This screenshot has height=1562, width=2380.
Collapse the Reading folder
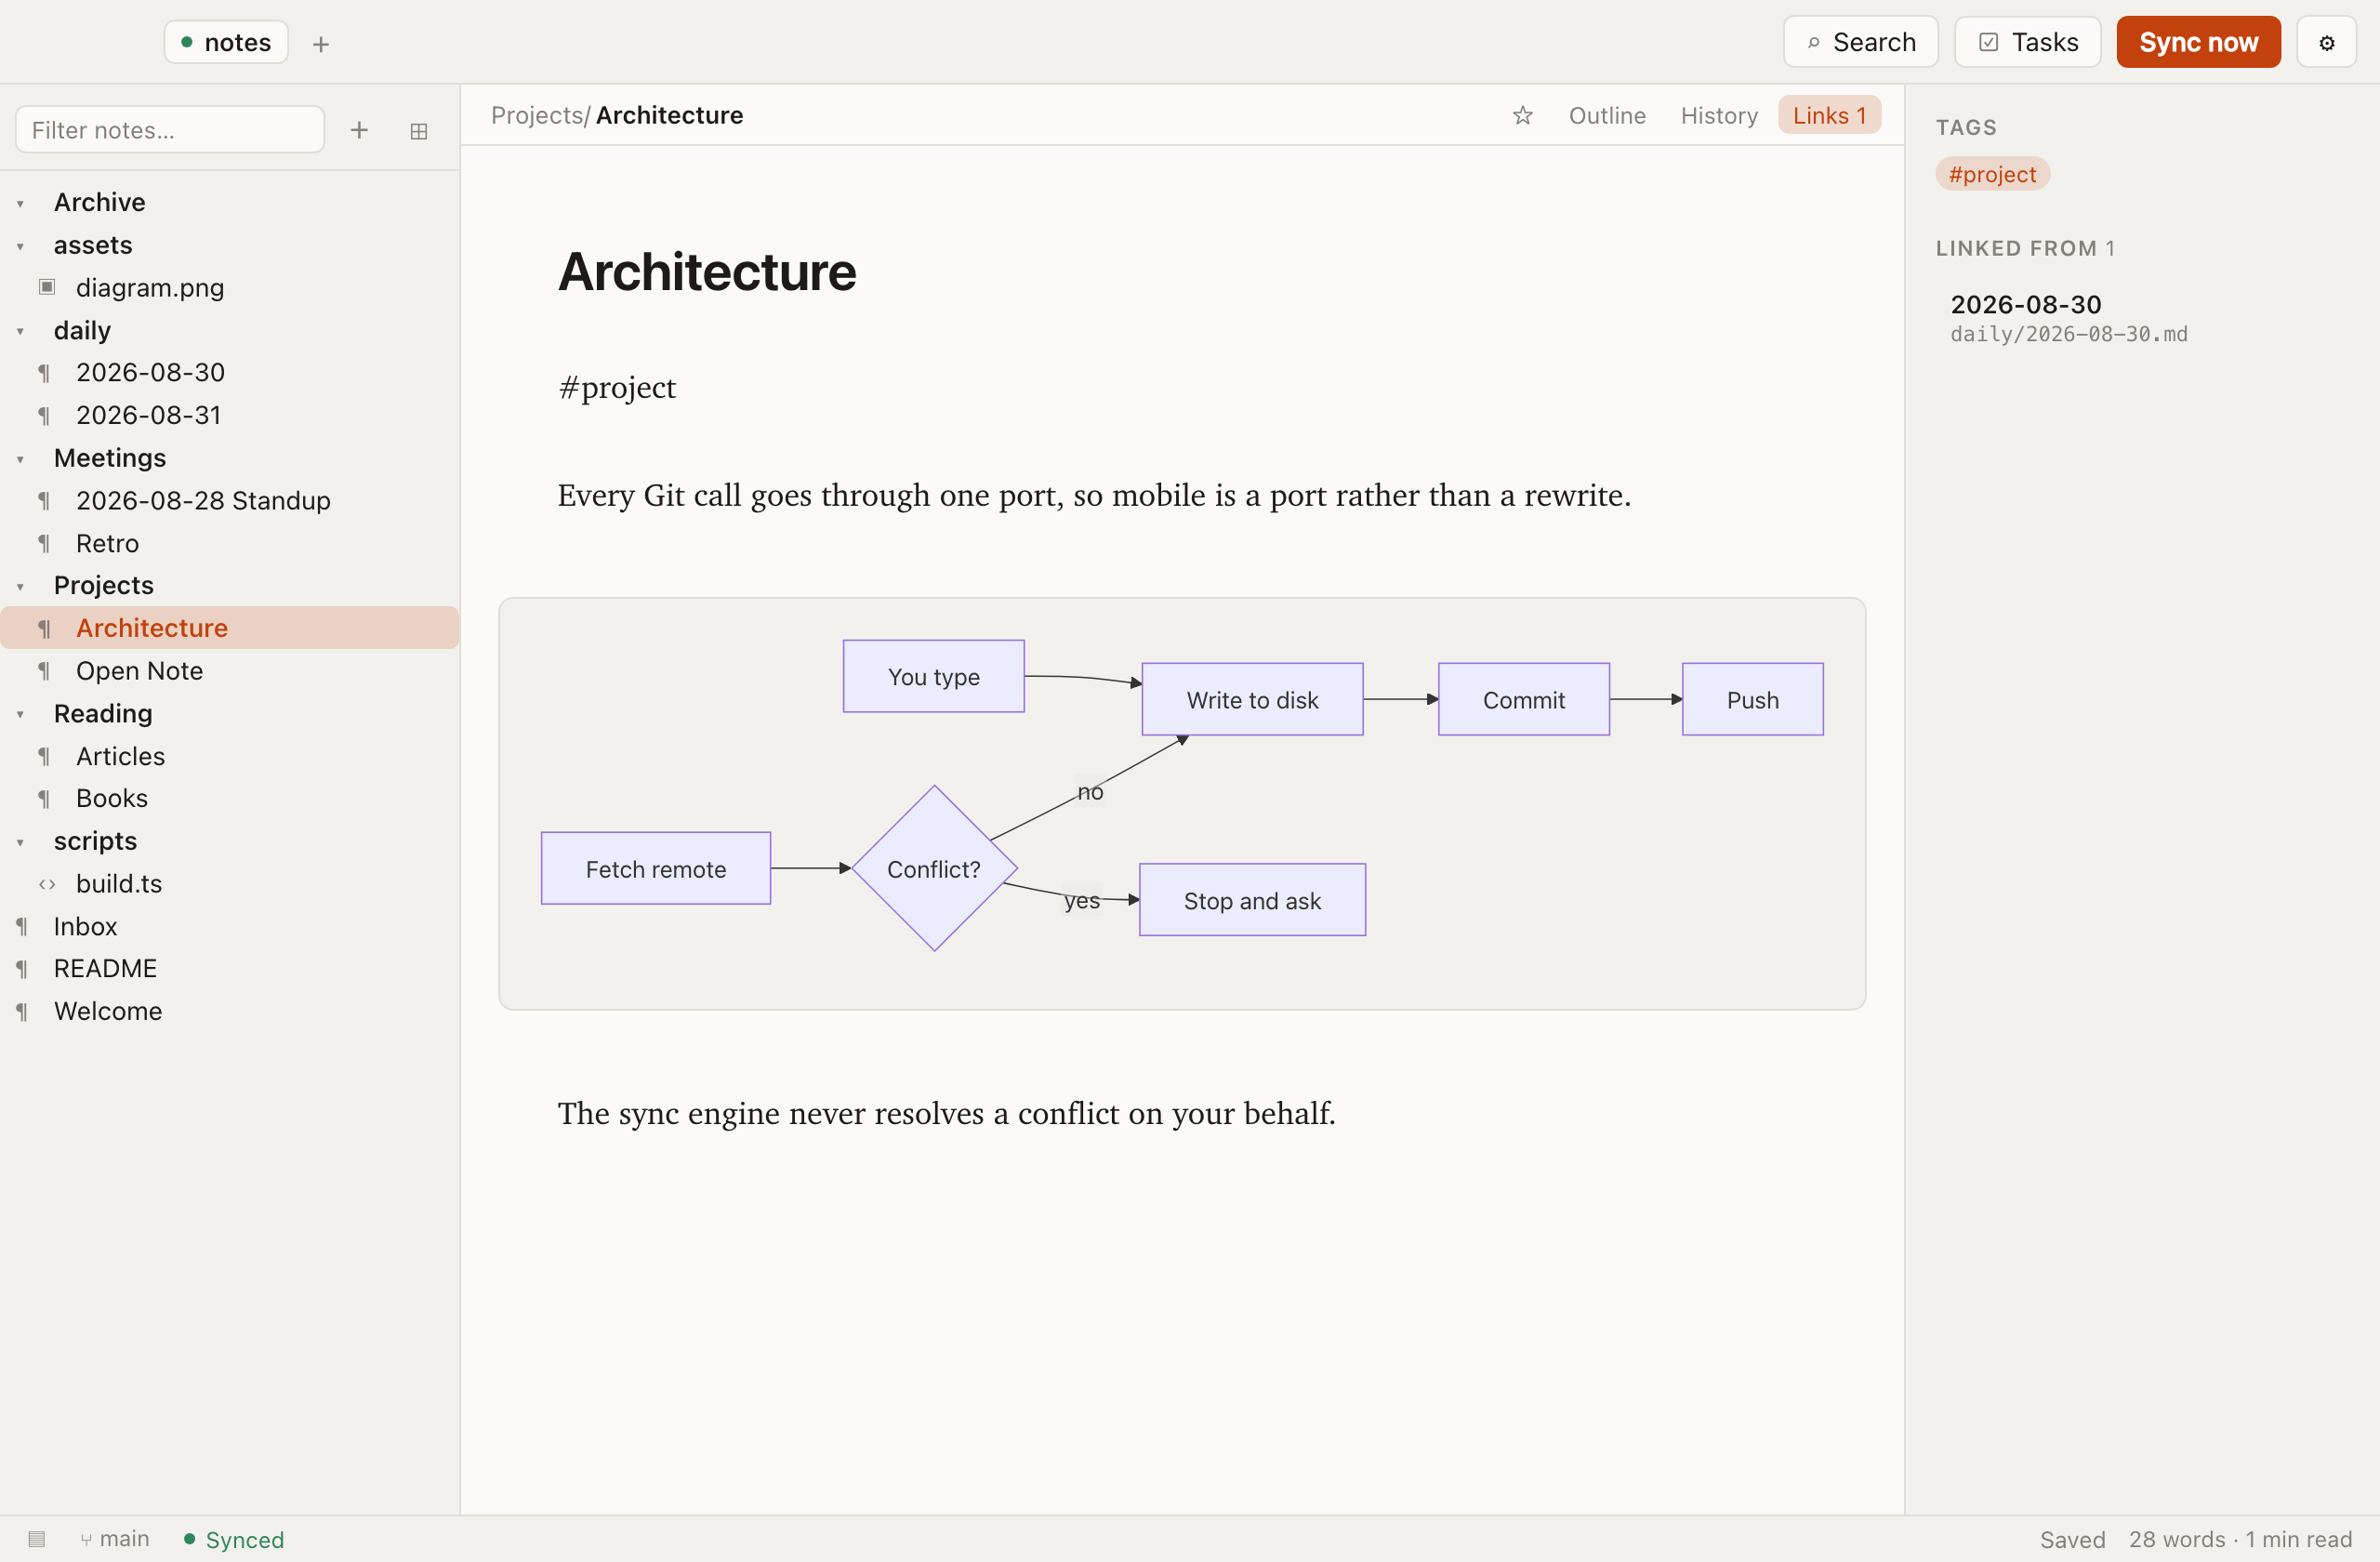tap(20, 714)
